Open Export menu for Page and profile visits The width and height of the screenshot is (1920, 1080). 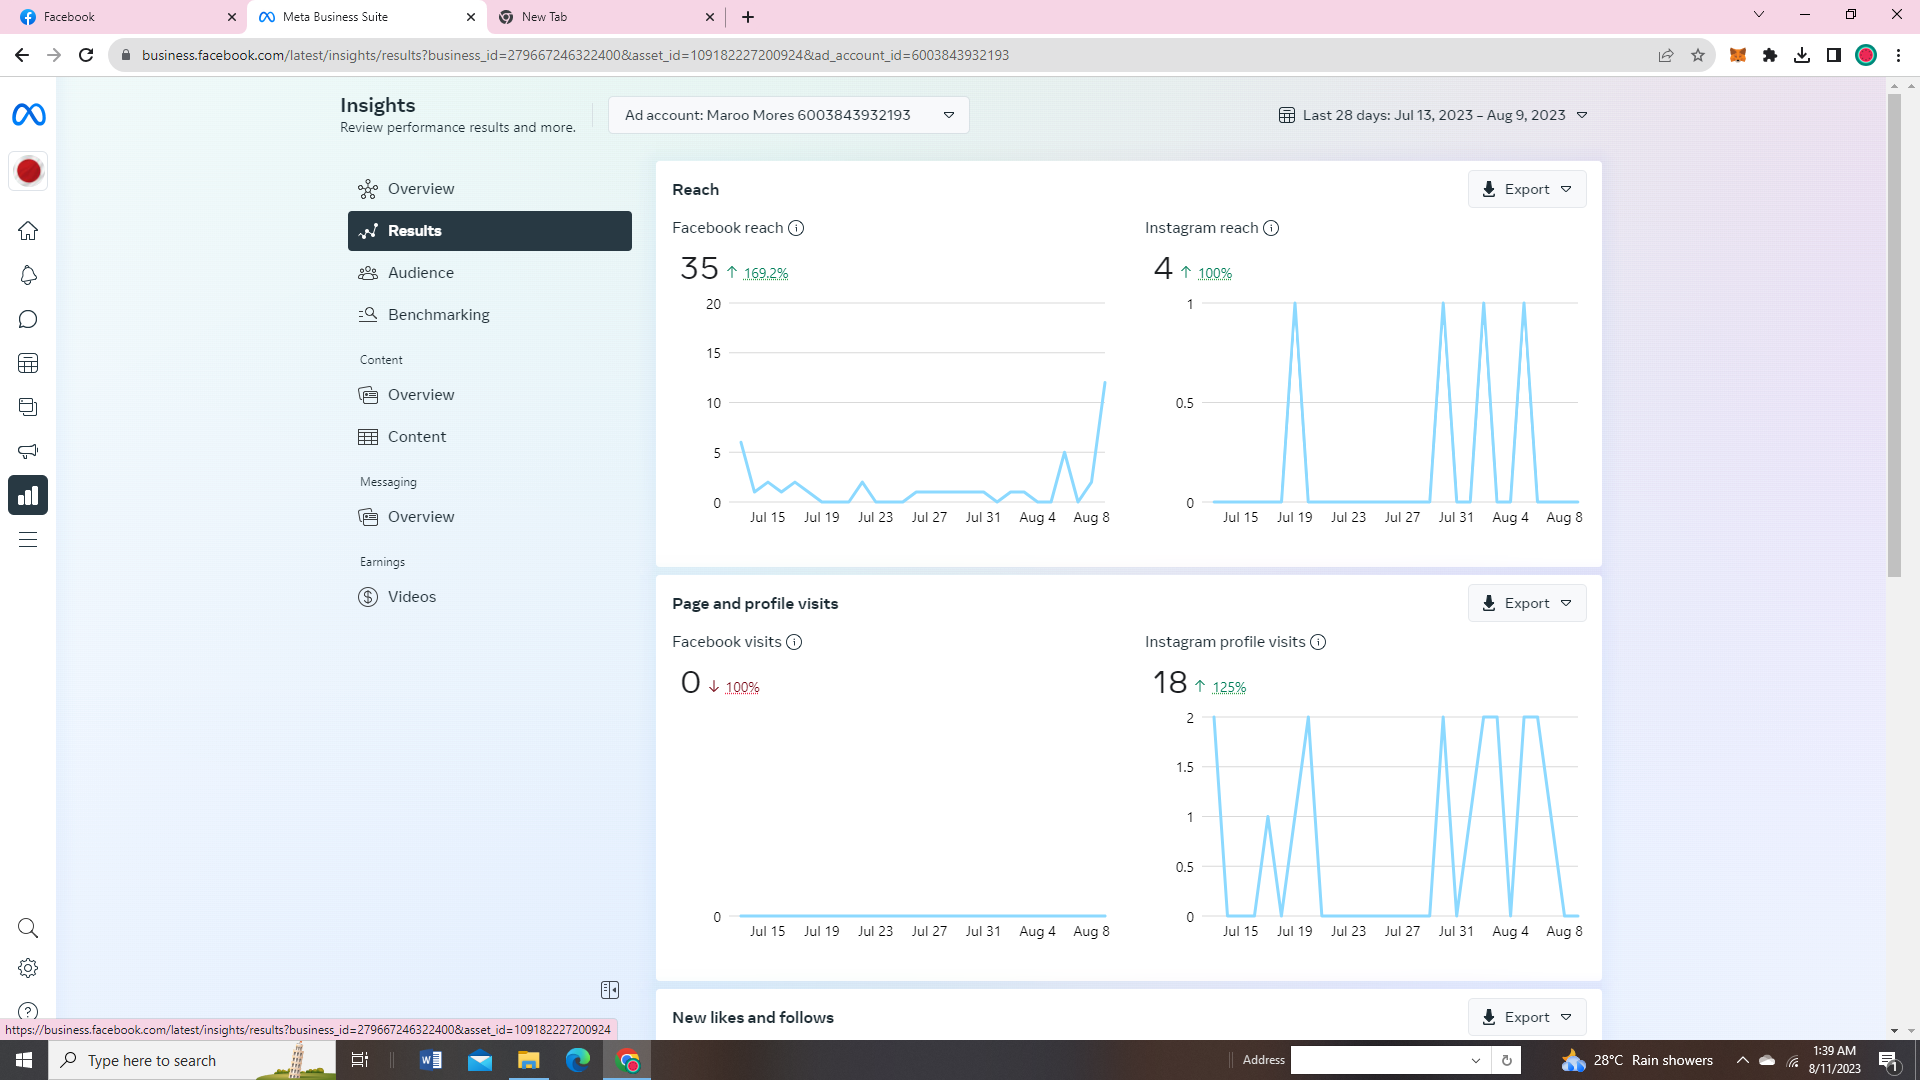coord(1527,603)
